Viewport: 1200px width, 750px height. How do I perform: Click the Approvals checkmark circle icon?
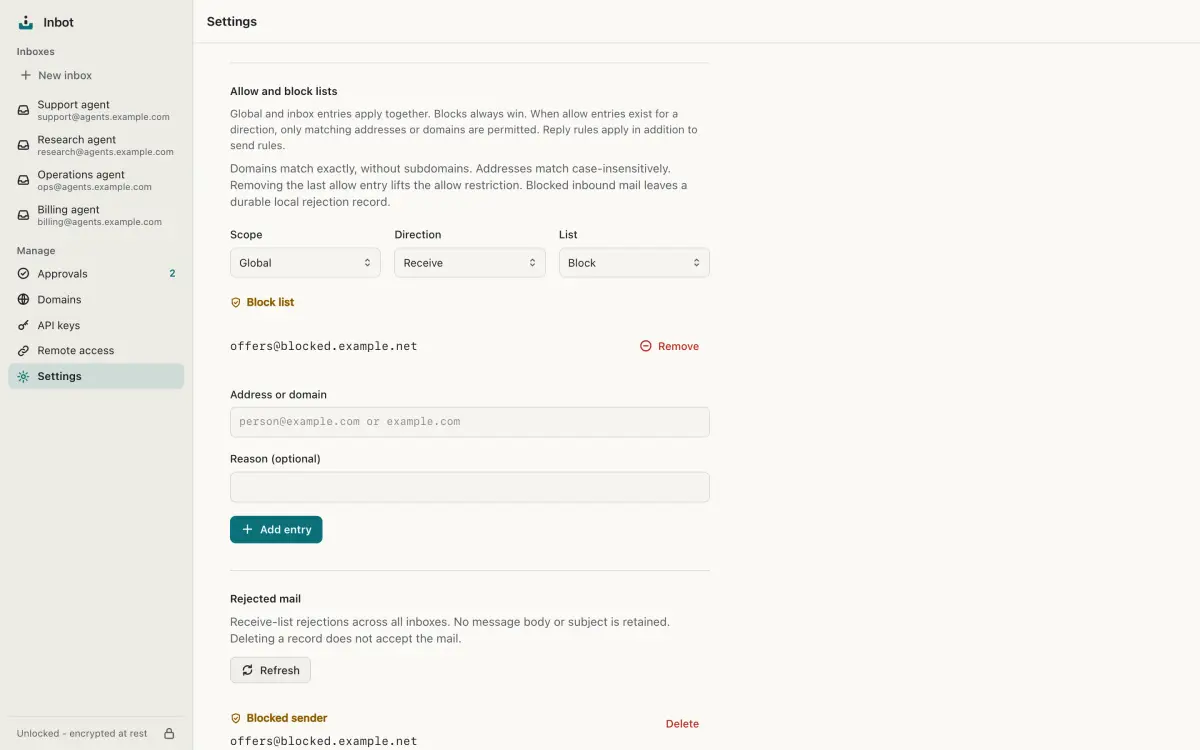click(24, 274)
